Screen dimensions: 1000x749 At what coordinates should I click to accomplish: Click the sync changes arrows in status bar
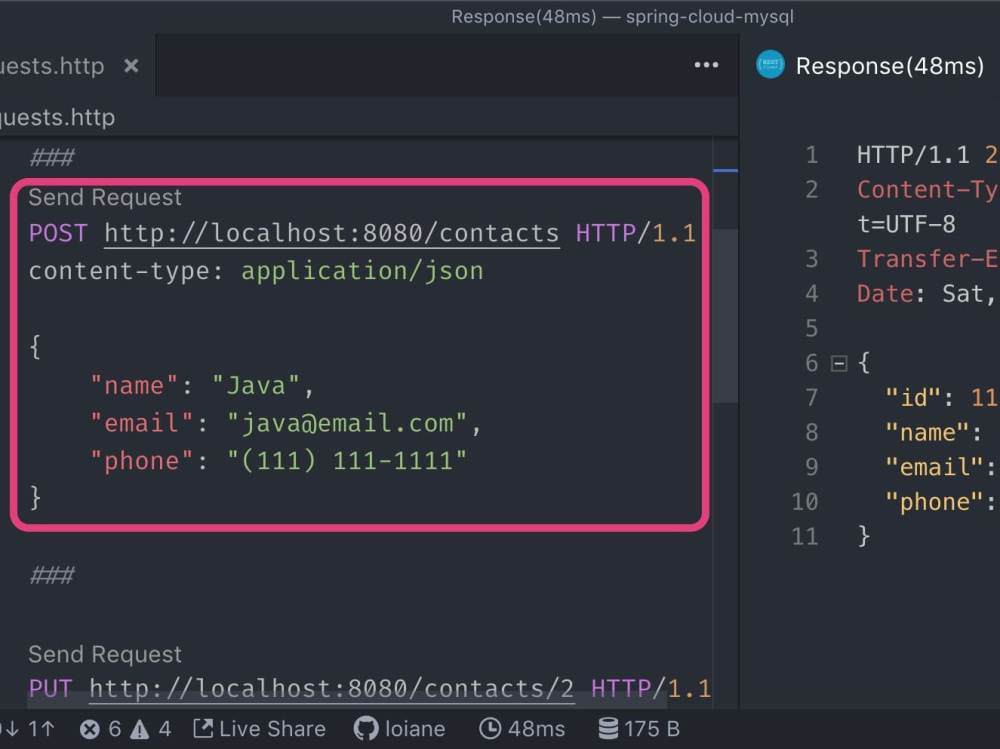tap(29, 729)
